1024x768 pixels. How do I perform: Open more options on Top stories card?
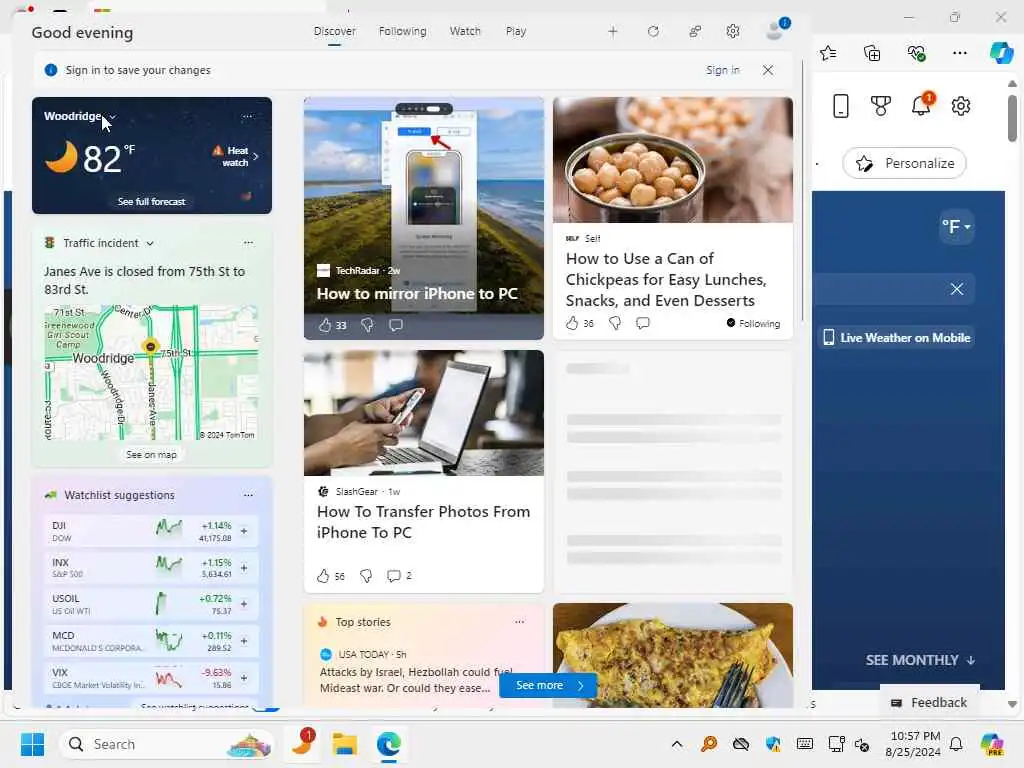click(x=519, y=622)
